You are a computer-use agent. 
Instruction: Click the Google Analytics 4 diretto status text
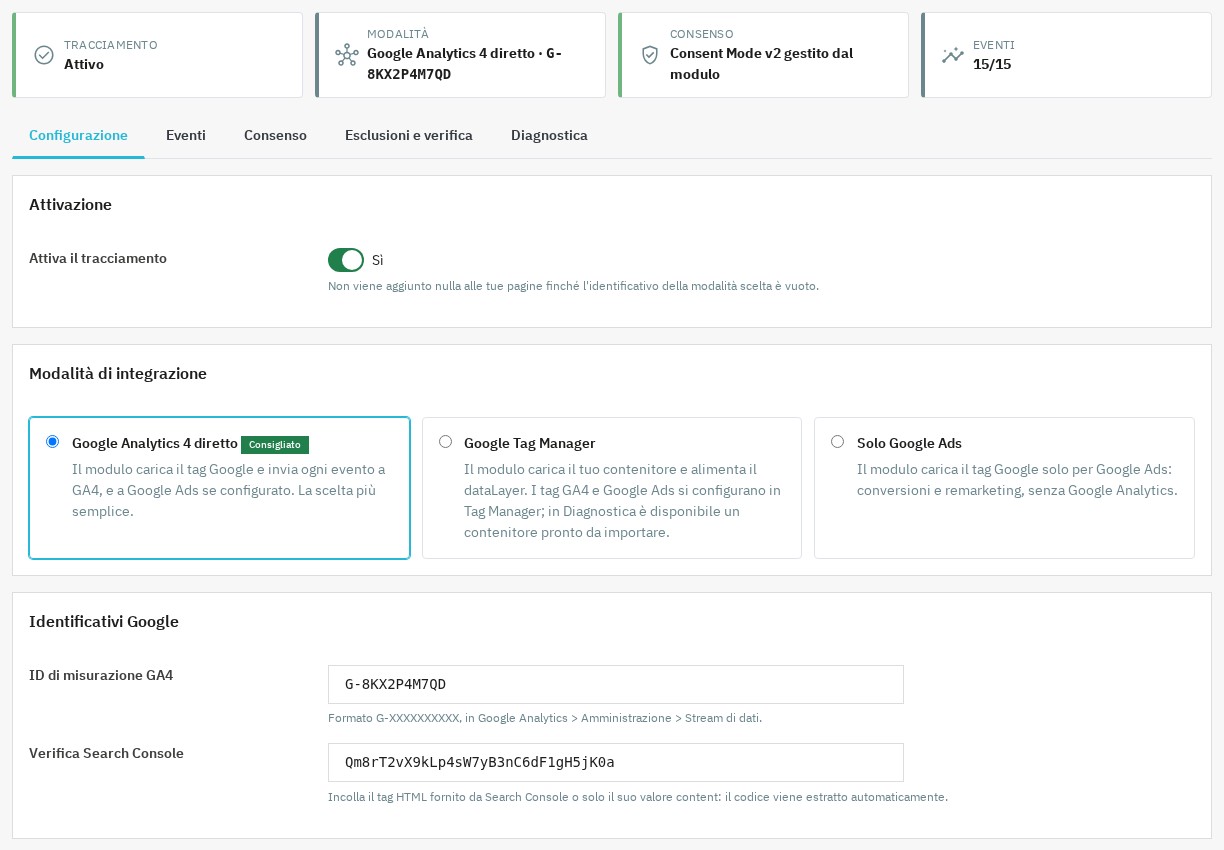[464, 64]
